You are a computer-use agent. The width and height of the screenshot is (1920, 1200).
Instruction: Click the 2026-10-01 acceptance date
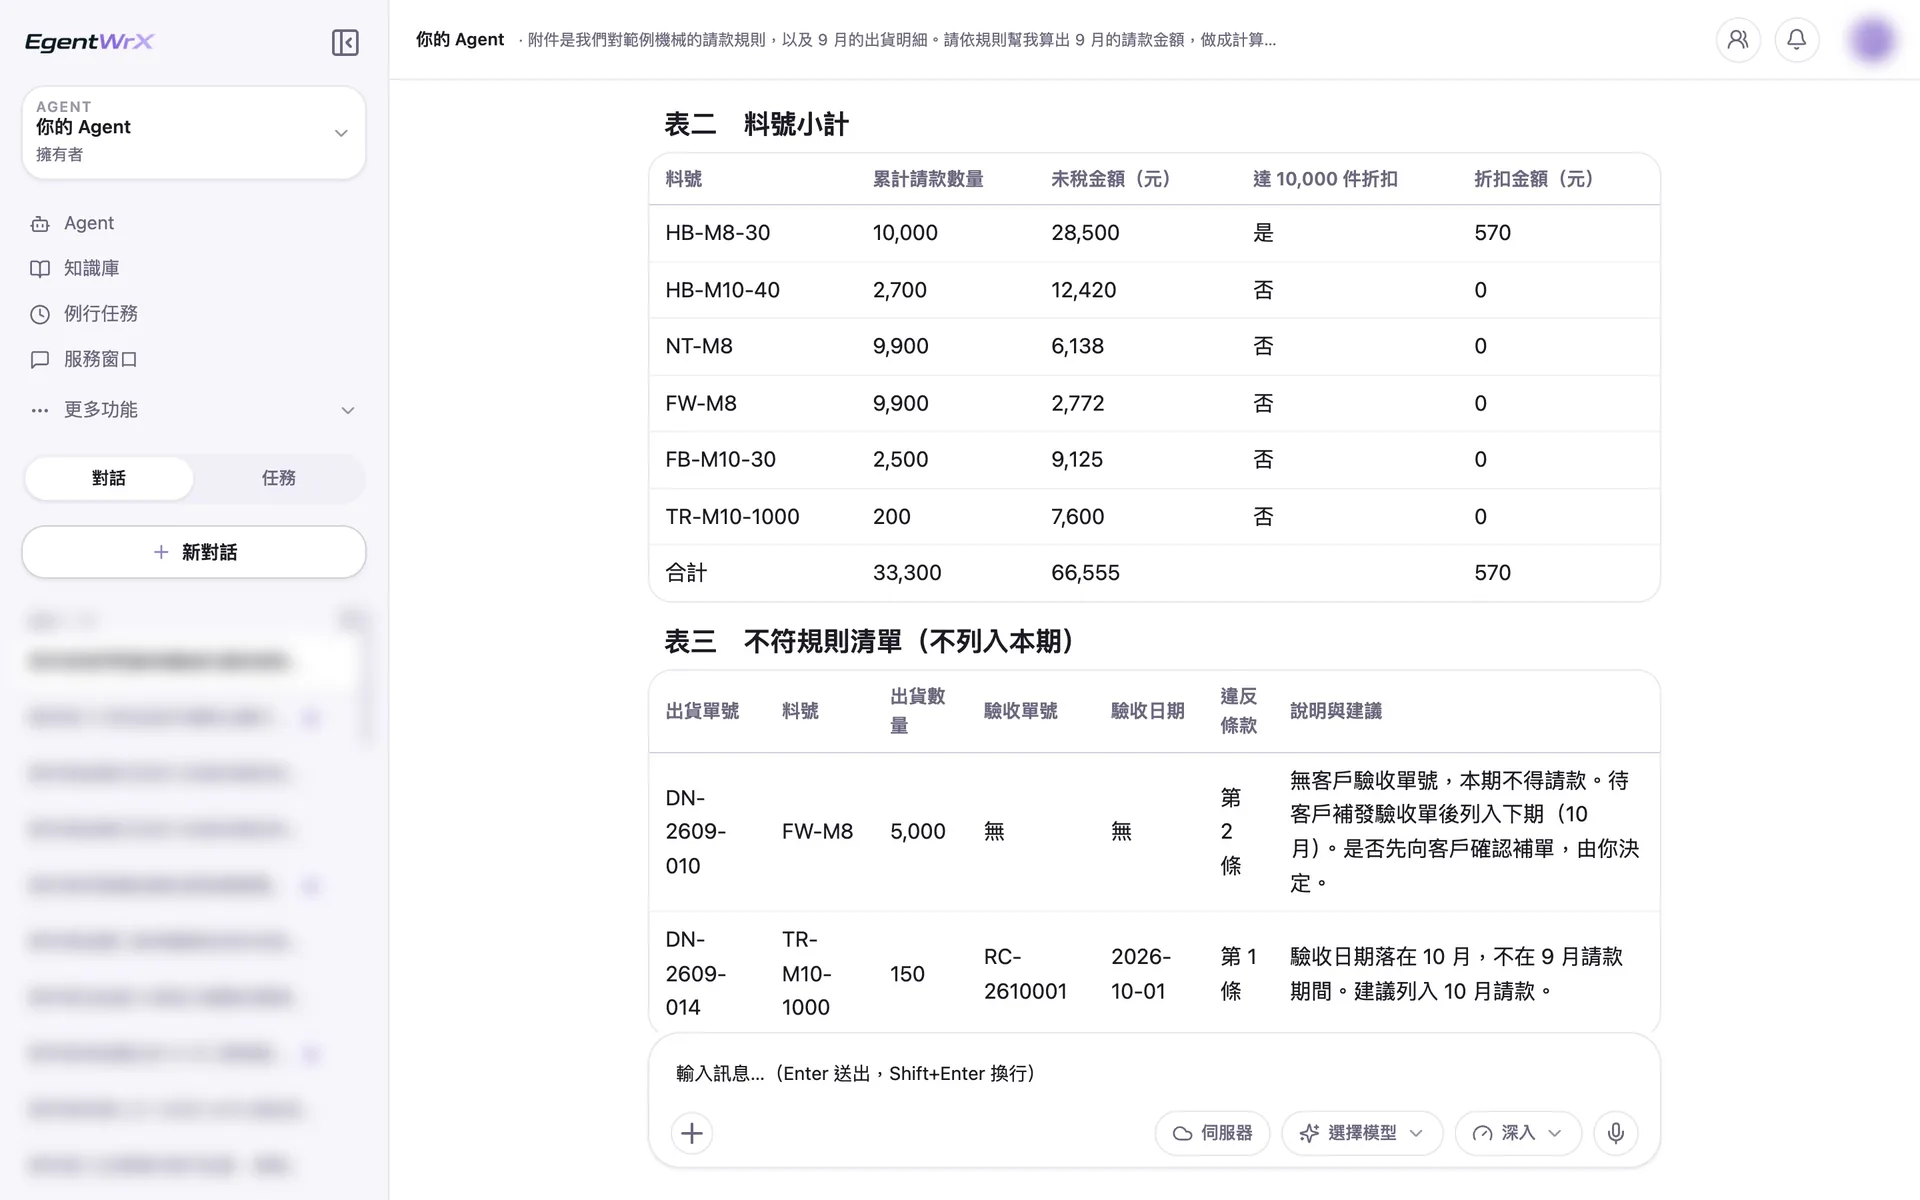point(1141,974)
